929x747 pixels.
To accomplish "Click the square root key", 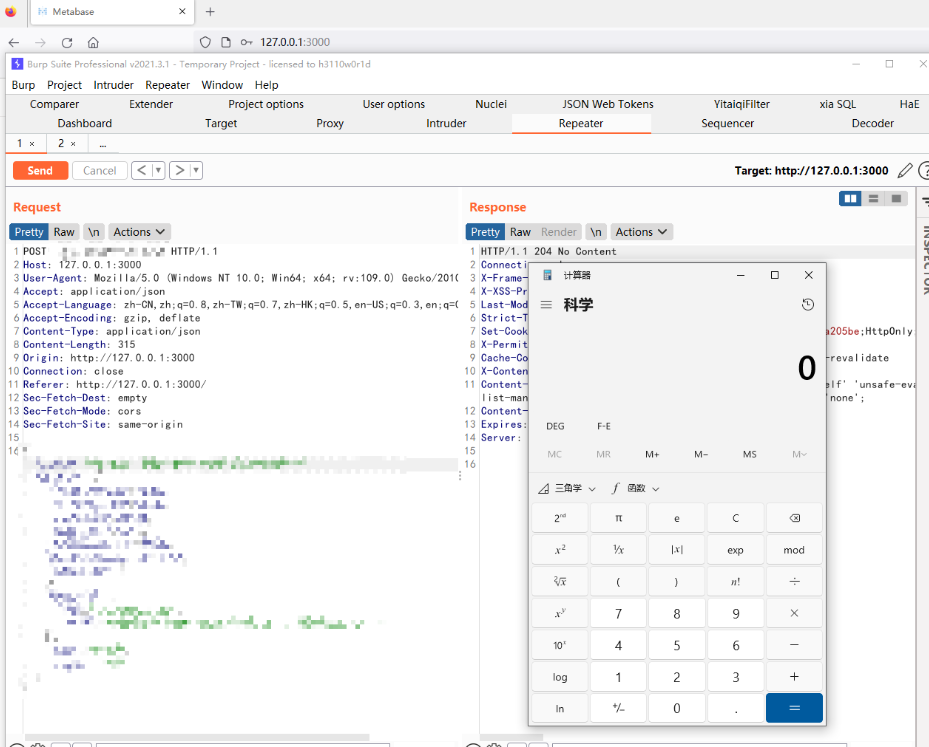I will click(x=560, y=582).
